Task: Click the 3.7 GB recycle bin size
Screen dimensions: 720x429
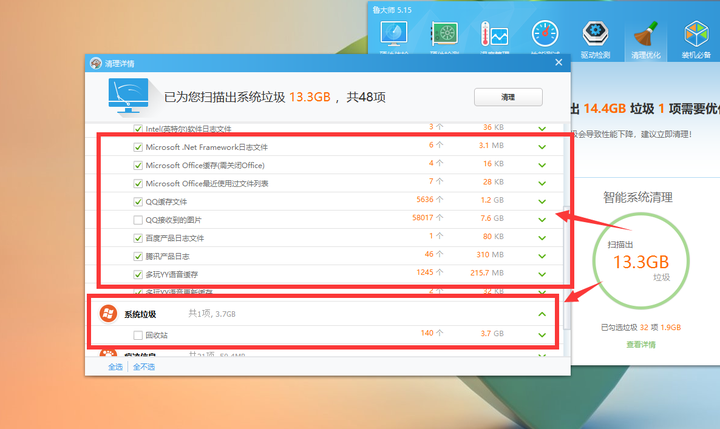Action: click(492, 333)
